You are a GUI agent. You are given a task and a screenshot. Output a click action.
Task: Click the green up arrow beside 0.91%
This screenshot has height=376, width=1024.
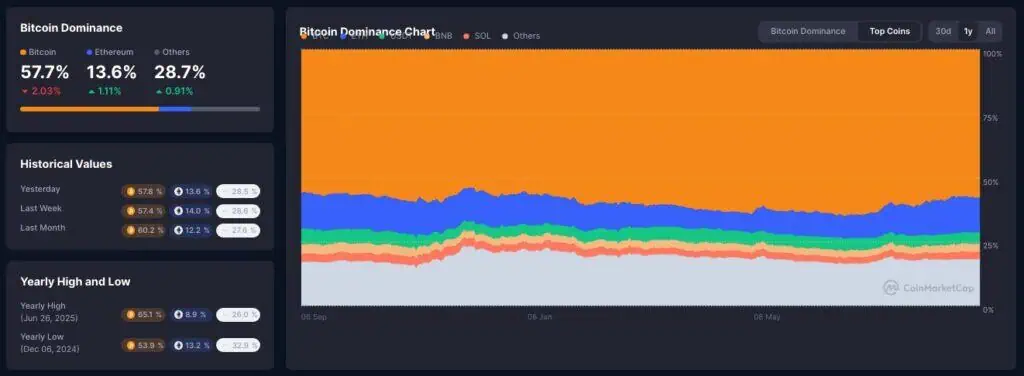159,91
